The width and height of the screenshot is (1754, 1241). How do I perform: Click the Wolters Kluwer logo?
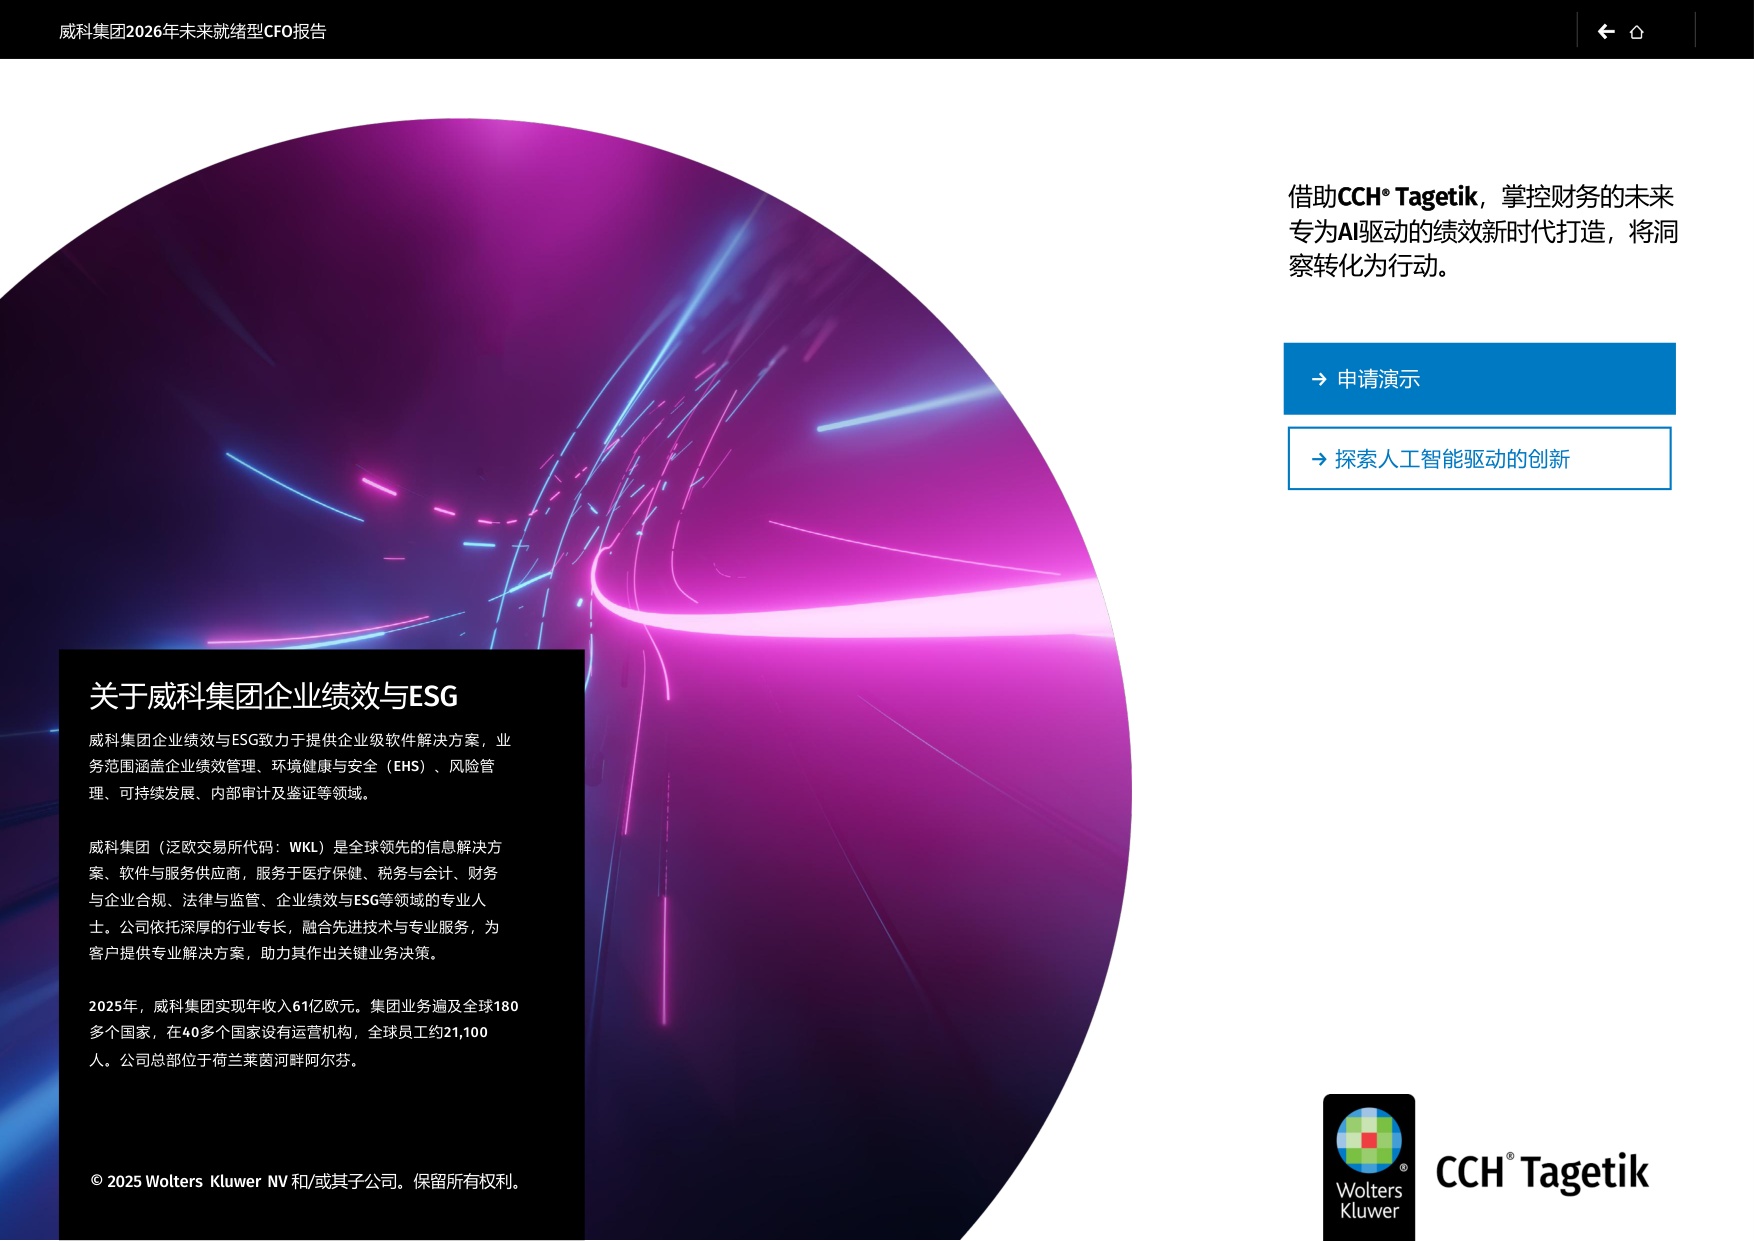point(1369,1167)
